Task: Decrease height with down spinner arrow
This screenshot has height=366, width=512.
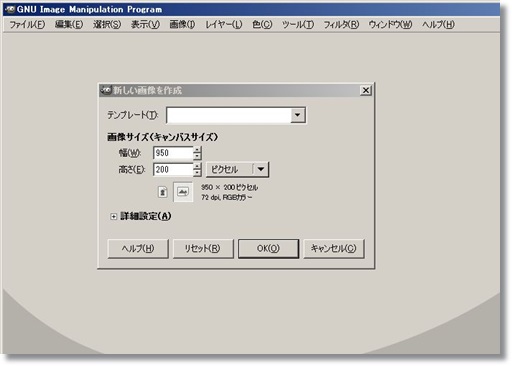Action: click(x=197, y=173)
